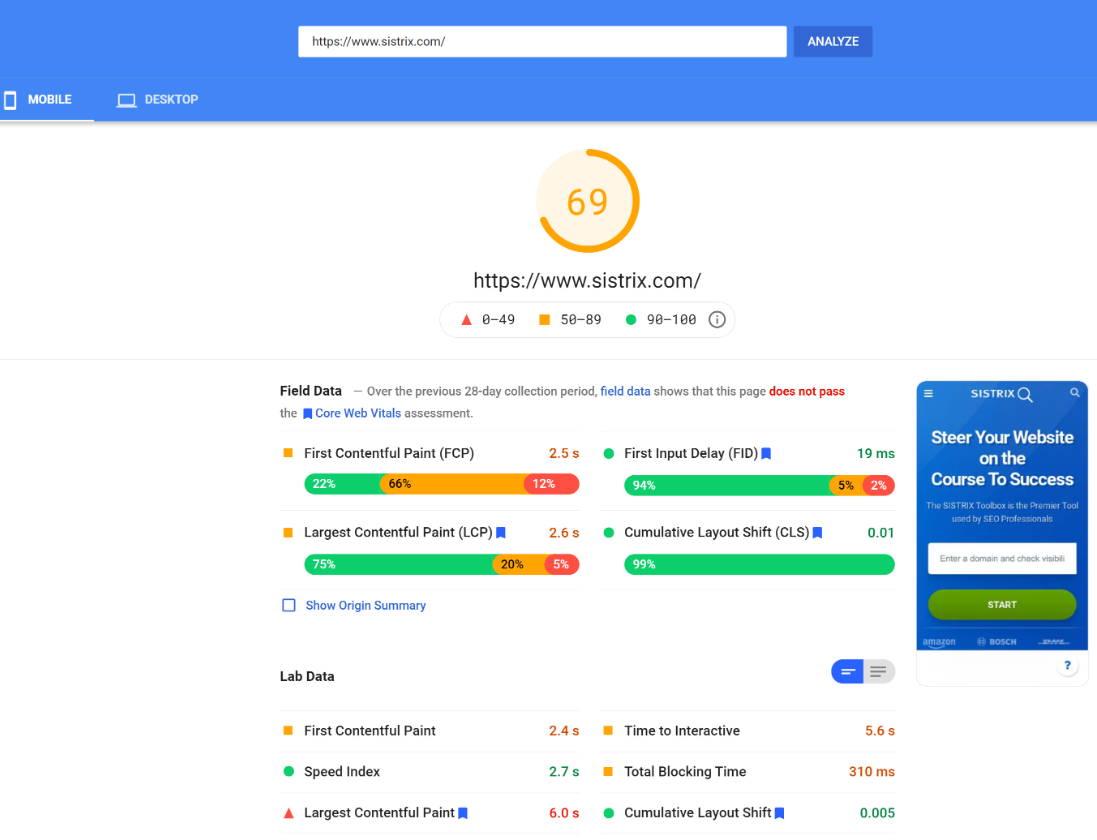The image size is (1097, 840).
Task: Open the search magnifier in the SISTRIX ad
Action: point(1075,394)
